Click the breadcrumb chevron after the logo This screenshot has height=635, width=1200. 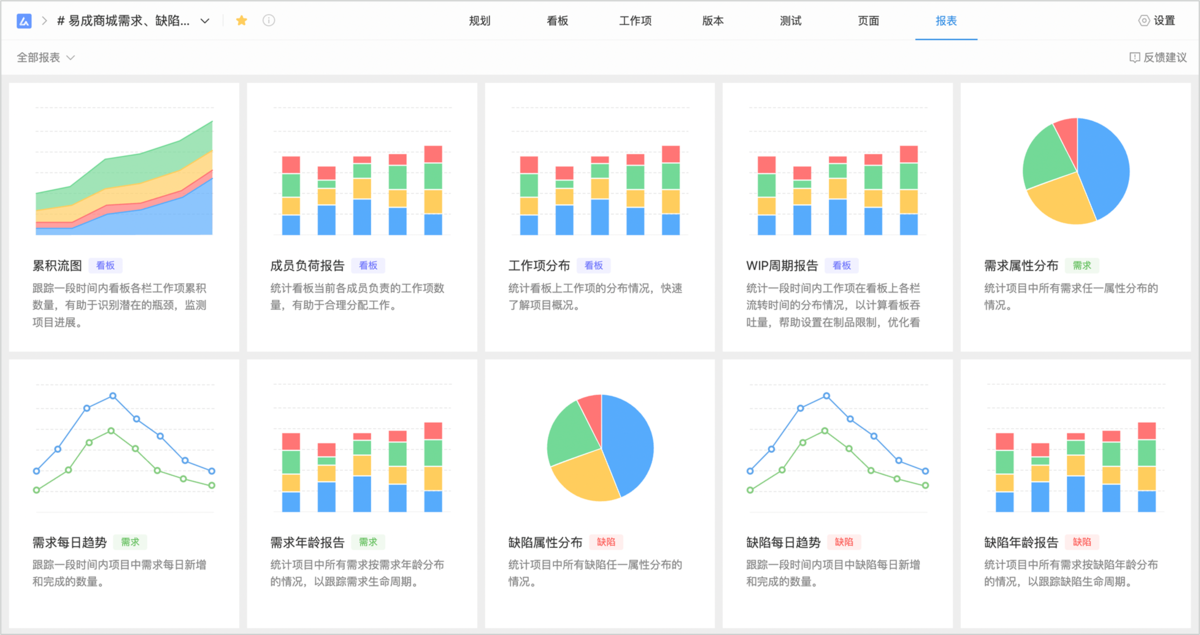[x=45, y=20]
